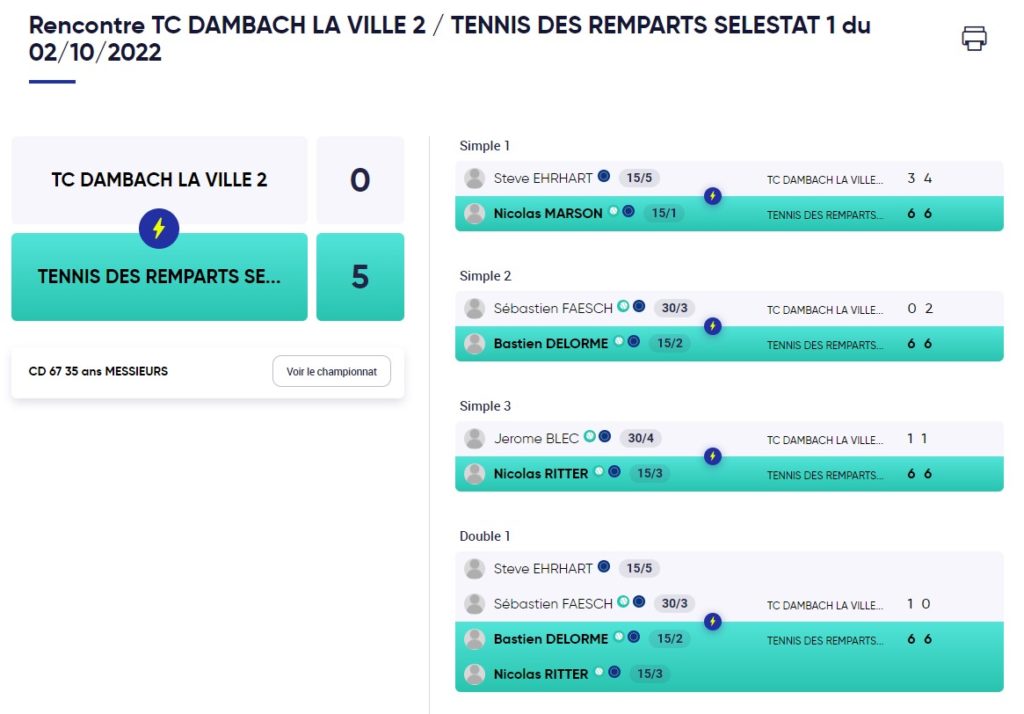
Task: Open Bastien DELORME name in Simple 2
Action: [x=551, y=344]
